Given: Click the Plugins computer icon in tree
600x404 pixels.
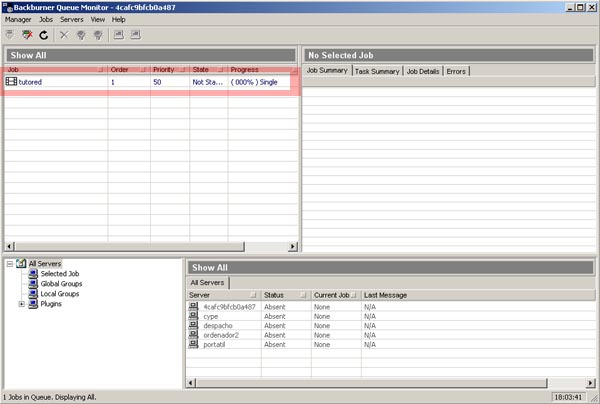Looking at the screenshot, I should pos(33,304).
